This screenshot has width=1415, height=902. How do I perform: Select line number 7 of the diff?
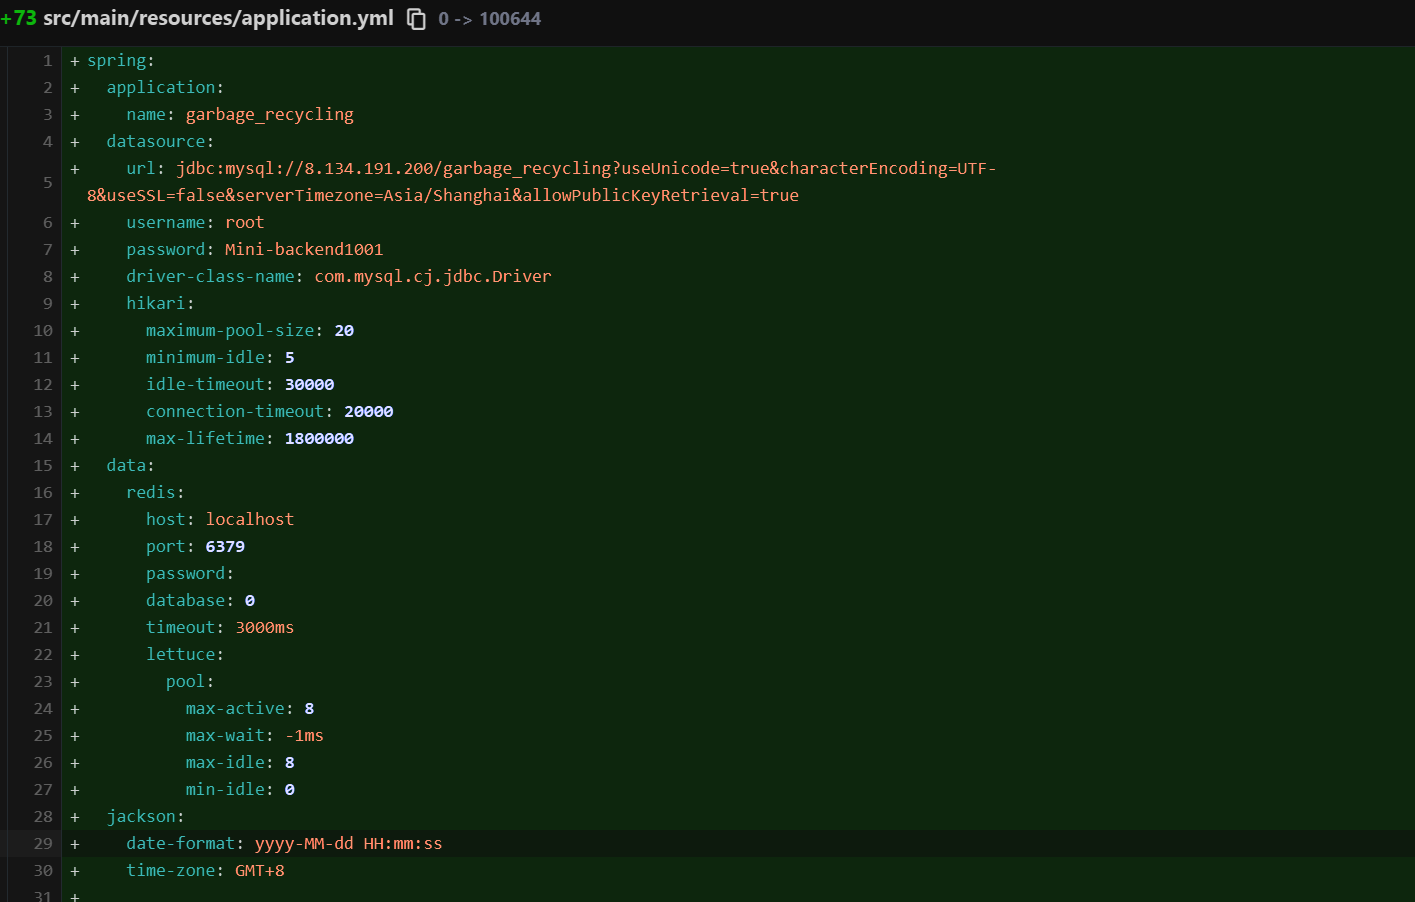tap(47, 250)
